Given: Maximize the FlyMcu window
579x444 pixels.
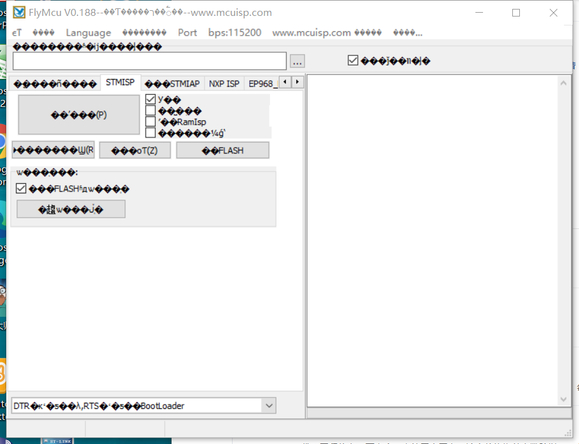Looking at the screenshot, I should 516,13.
